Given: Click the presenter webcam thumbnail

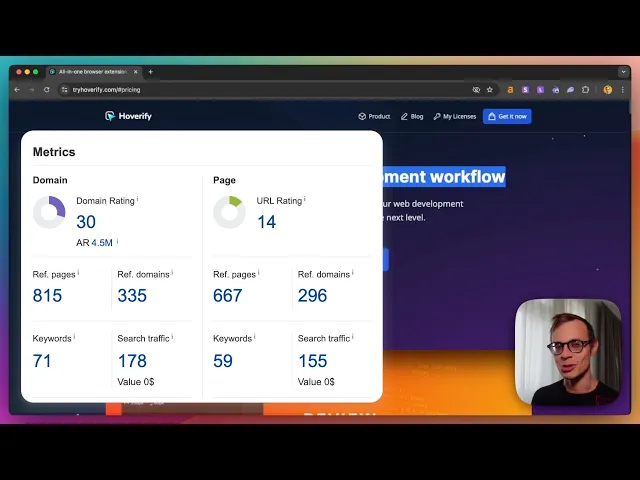Looking at the screenshot, I should pyautogui.click(x=569, y=352).
